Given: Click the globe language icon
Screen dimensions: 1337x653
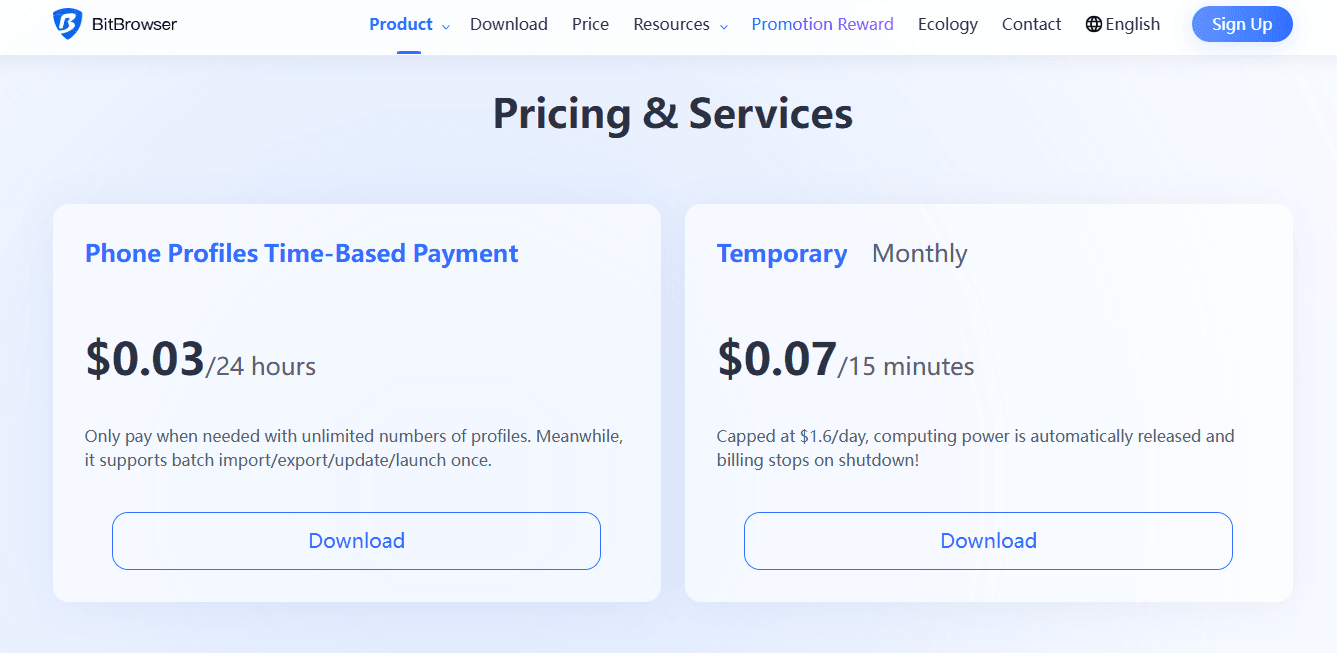Looking at the screenshot, I should pos(1093,24).
